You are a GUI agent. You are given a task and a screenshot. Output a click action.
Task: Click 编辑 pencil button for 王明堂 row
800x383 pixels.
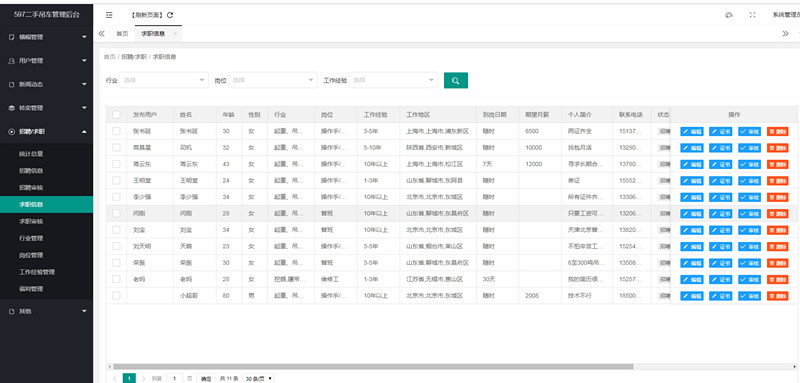tap(692, 181)
